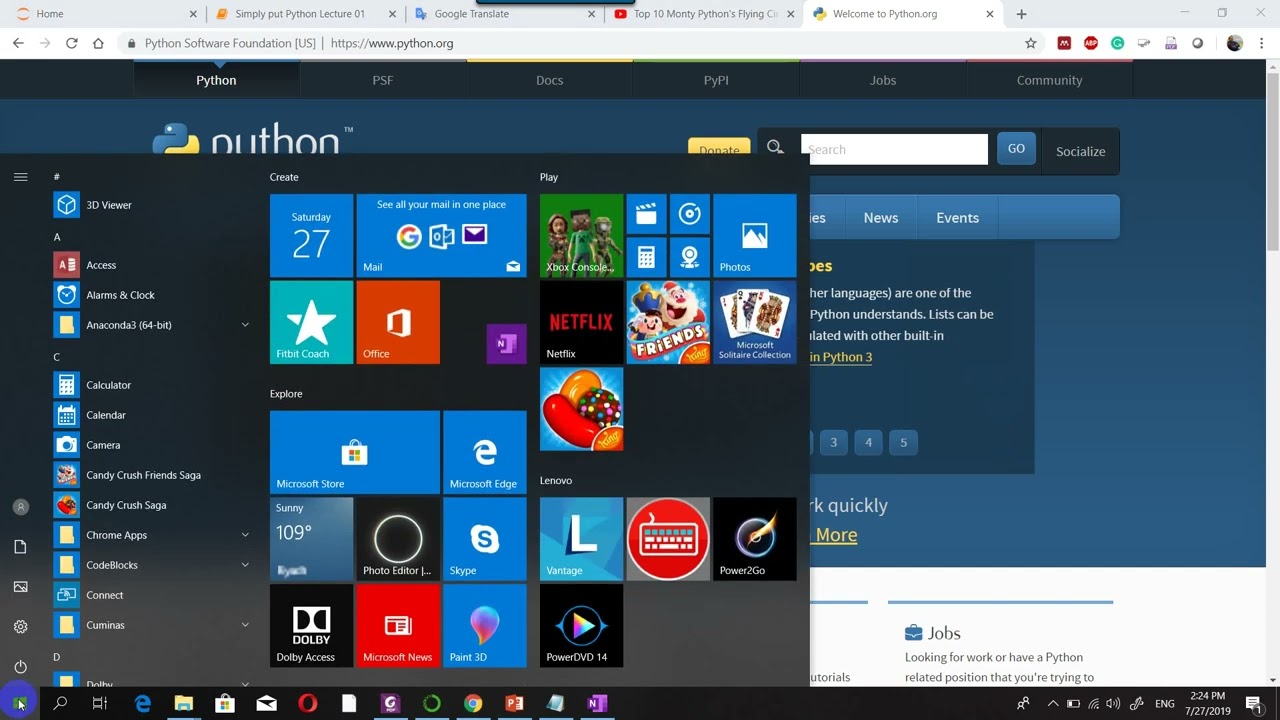
Task: Switch to the Simply put Python Lecture tab
Action: click(306, 14)
